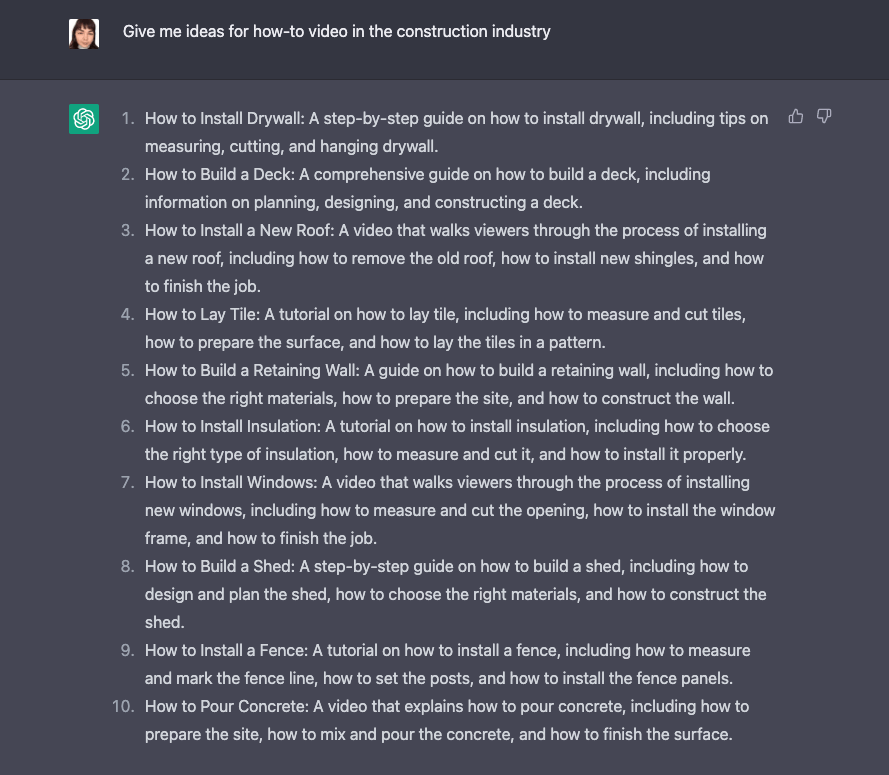Click the "How to Install a New Roof" heading
The image size is (889, 775).
238,230
